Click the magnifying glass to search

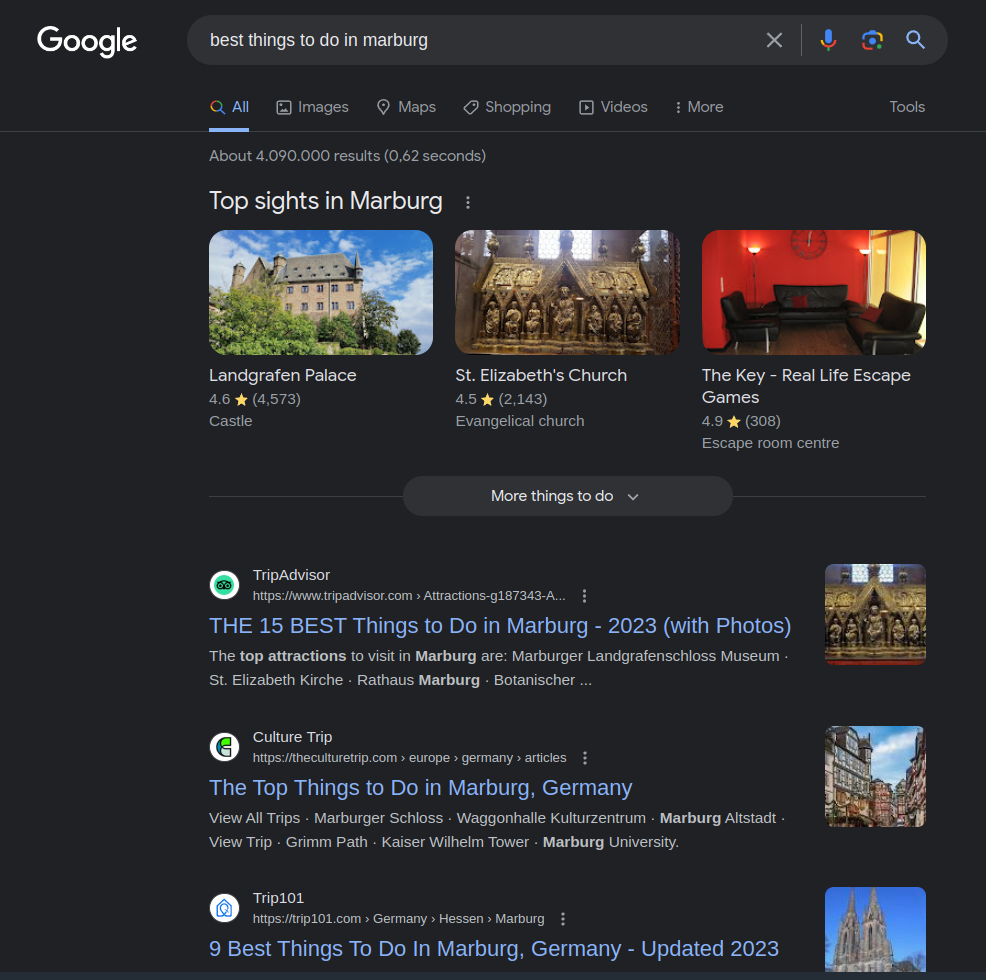click(915, 40)
